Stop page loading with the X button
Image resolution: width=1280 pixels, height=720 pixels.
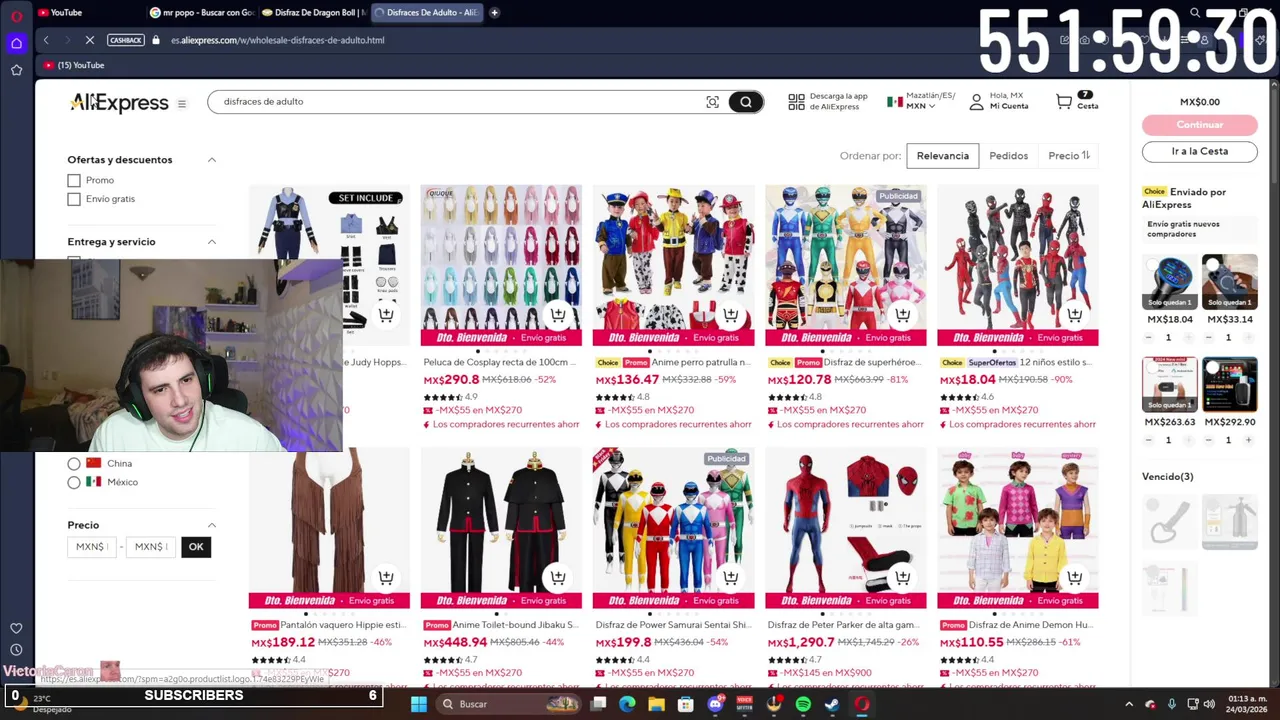click(89, 40)
